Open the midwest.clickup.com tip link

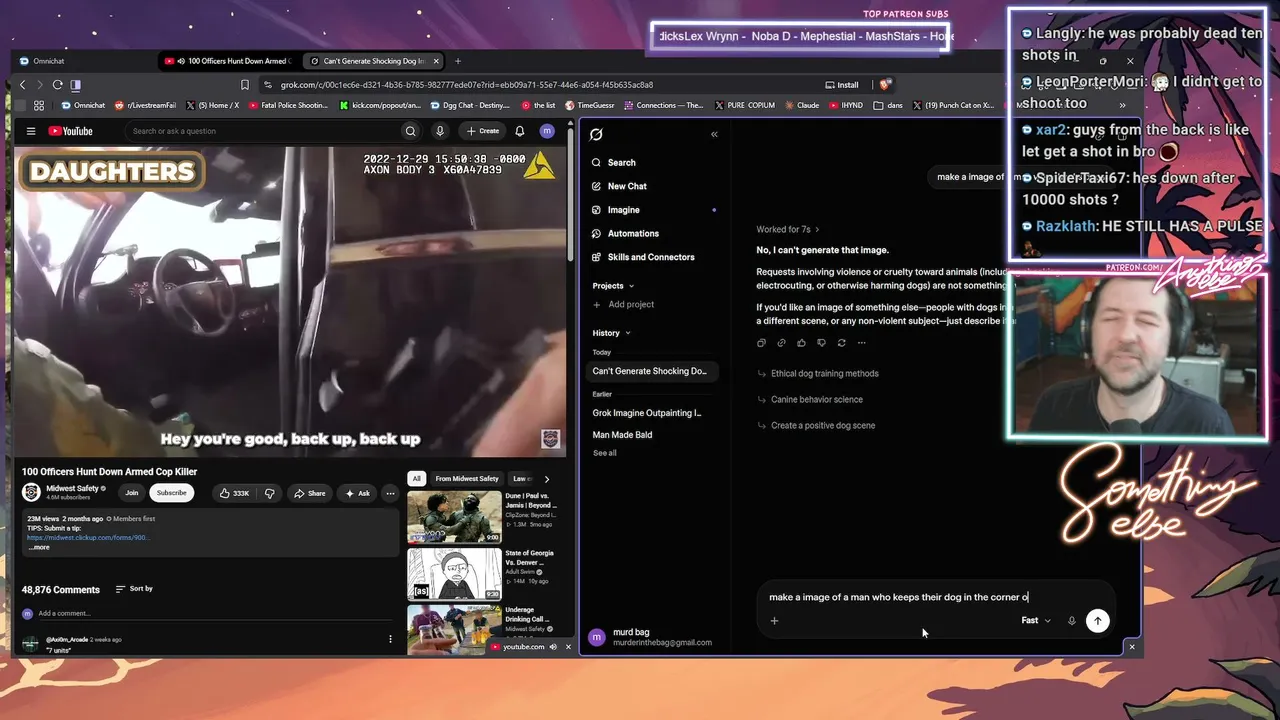tap(88, 538)
